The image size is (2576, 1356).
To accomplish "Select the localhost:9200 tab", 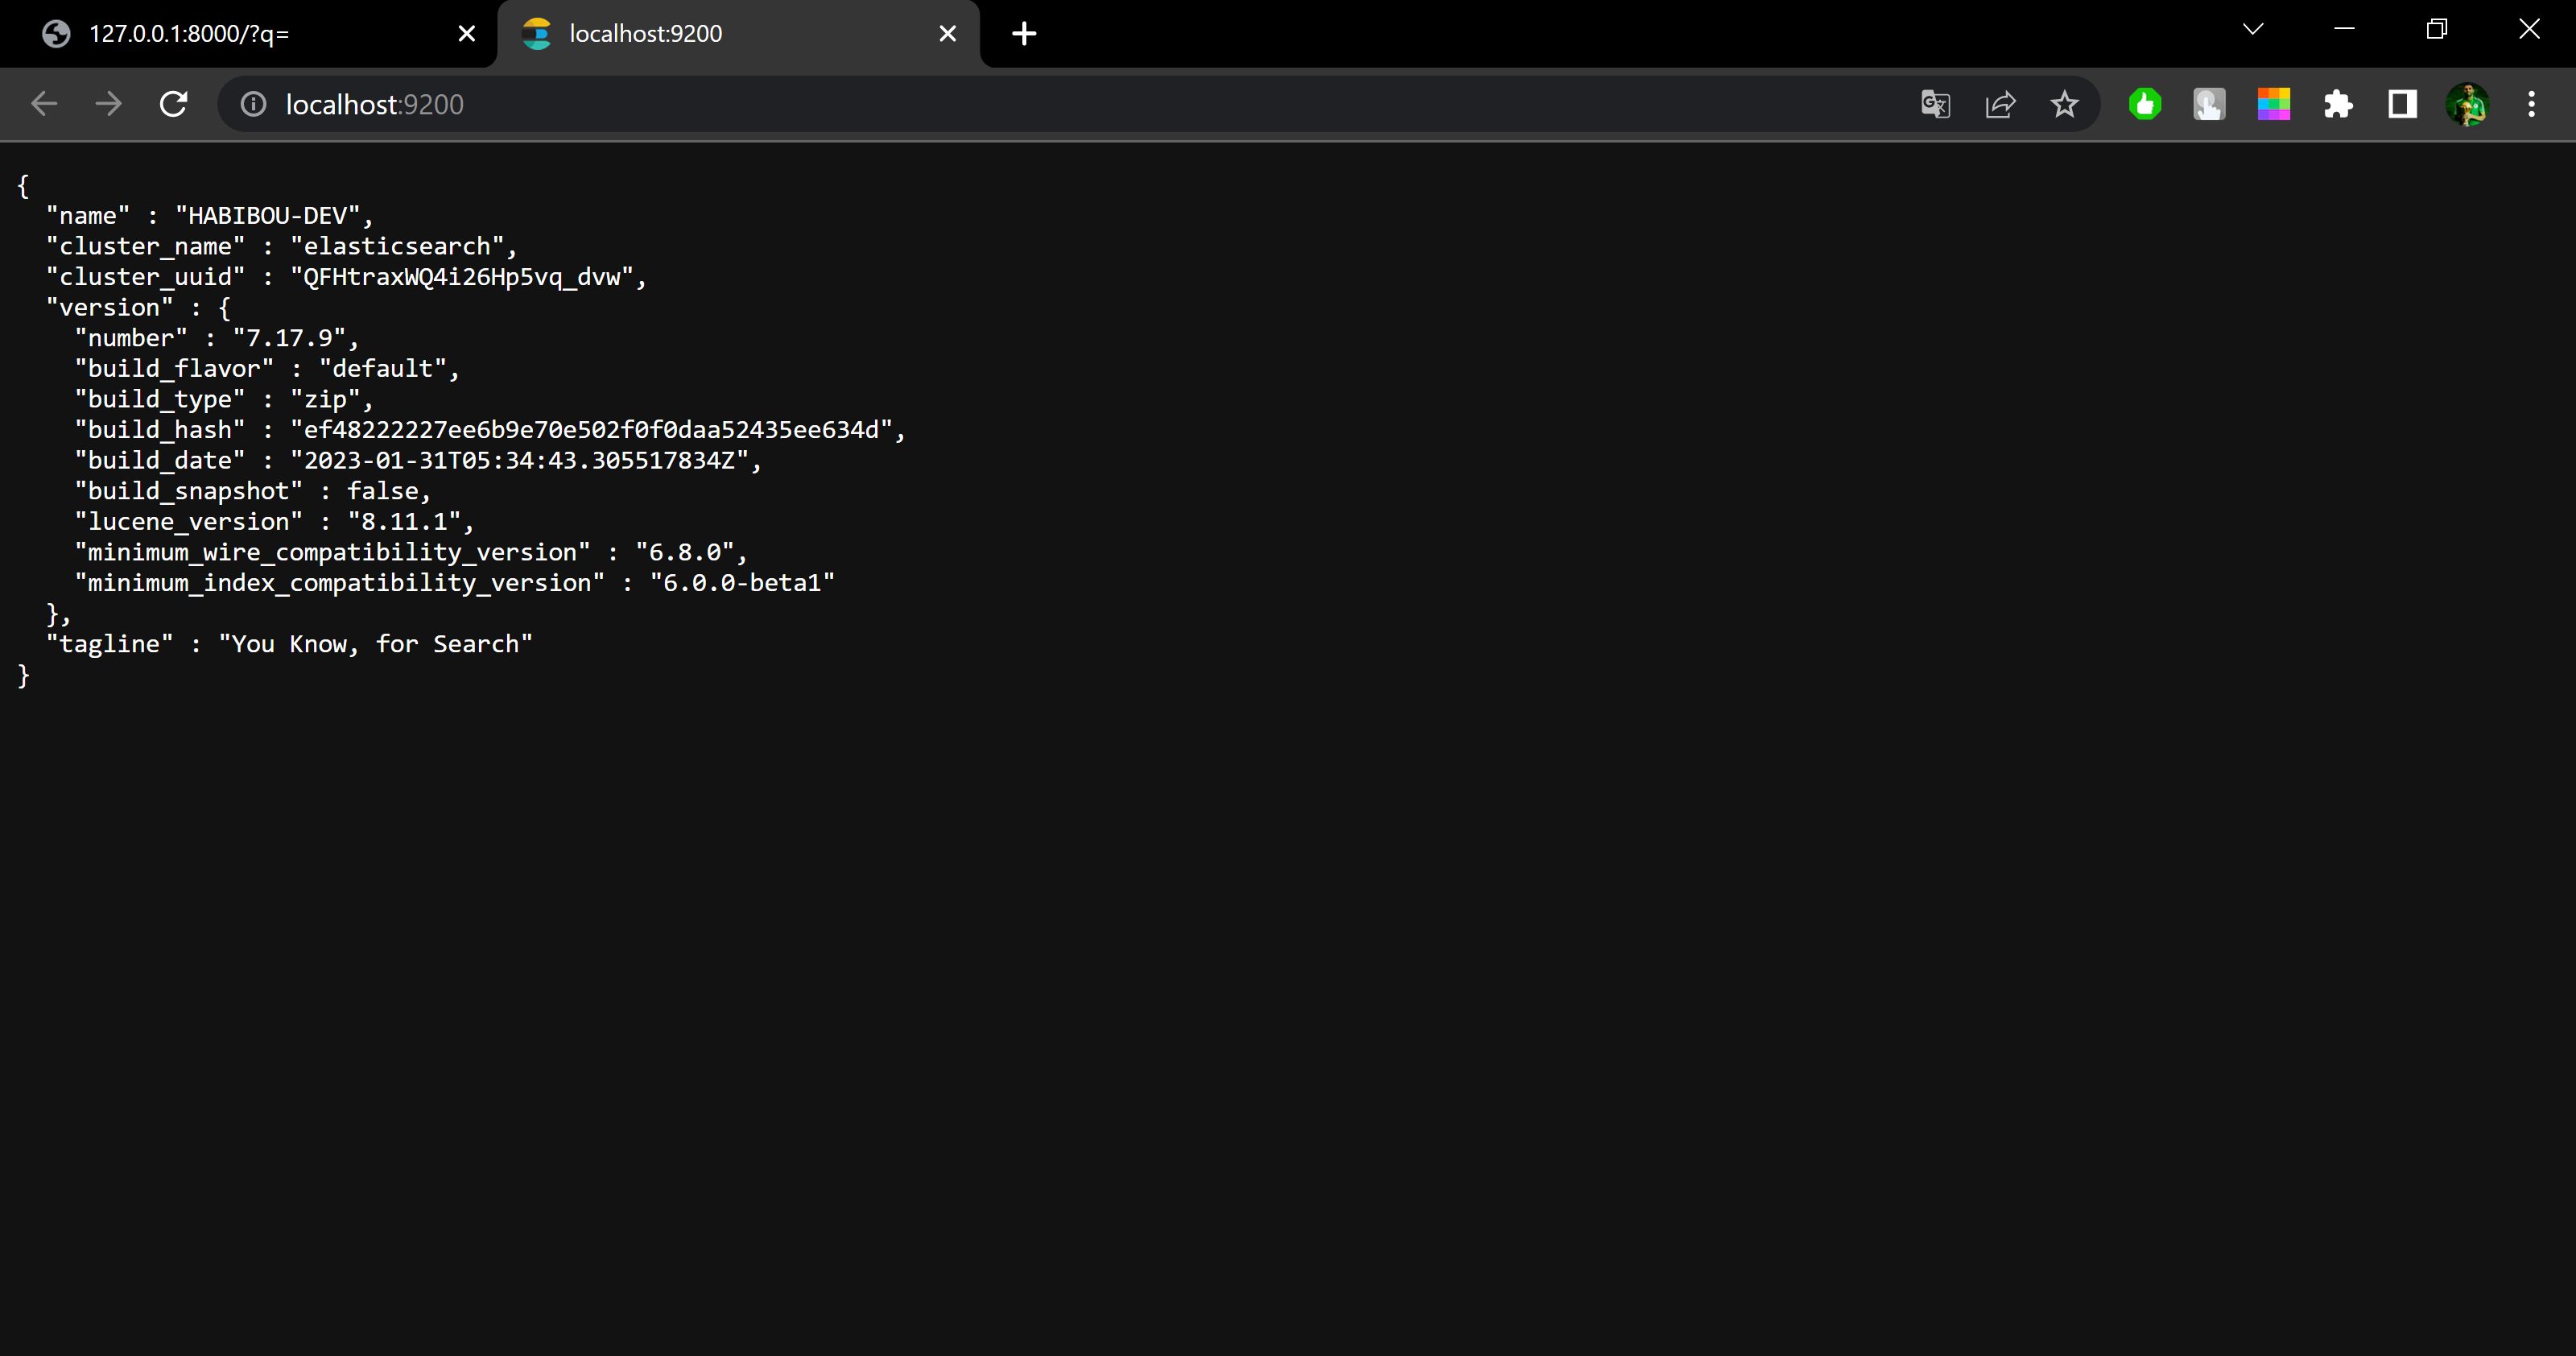I will (x=700, y=34).
